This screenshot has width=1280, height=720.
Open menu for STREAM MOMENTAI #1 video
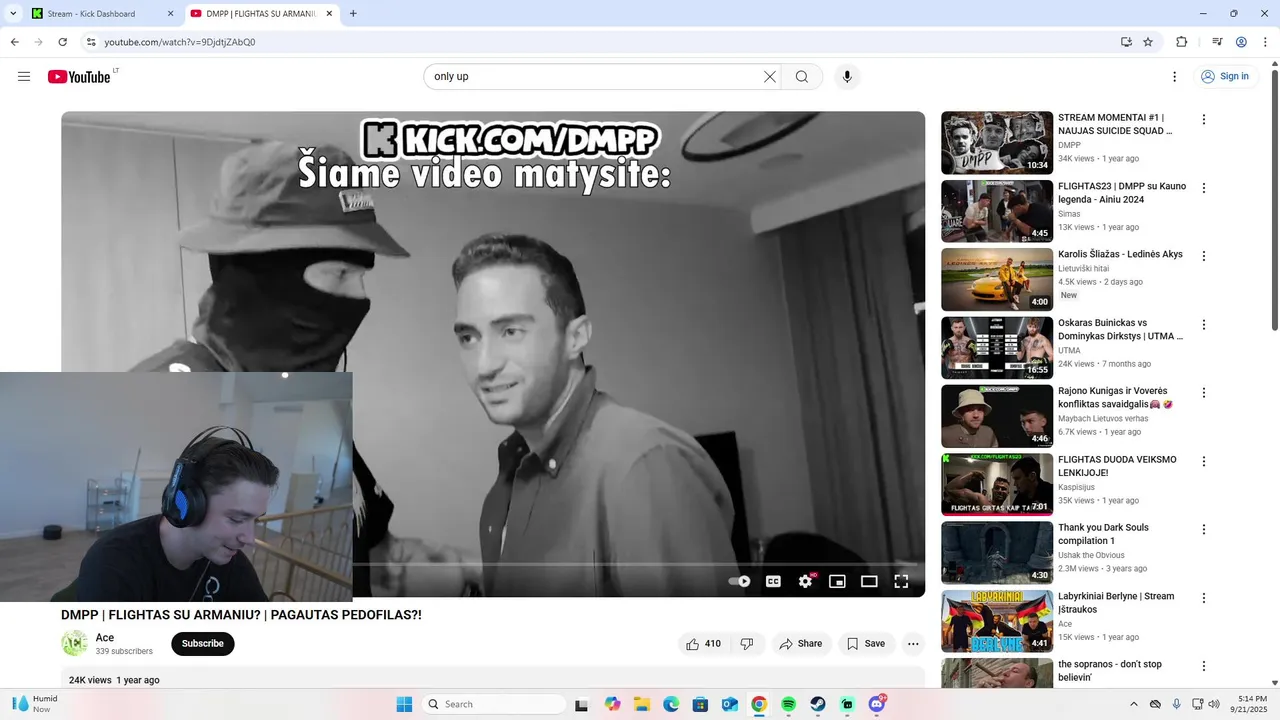coord(1204,120)
